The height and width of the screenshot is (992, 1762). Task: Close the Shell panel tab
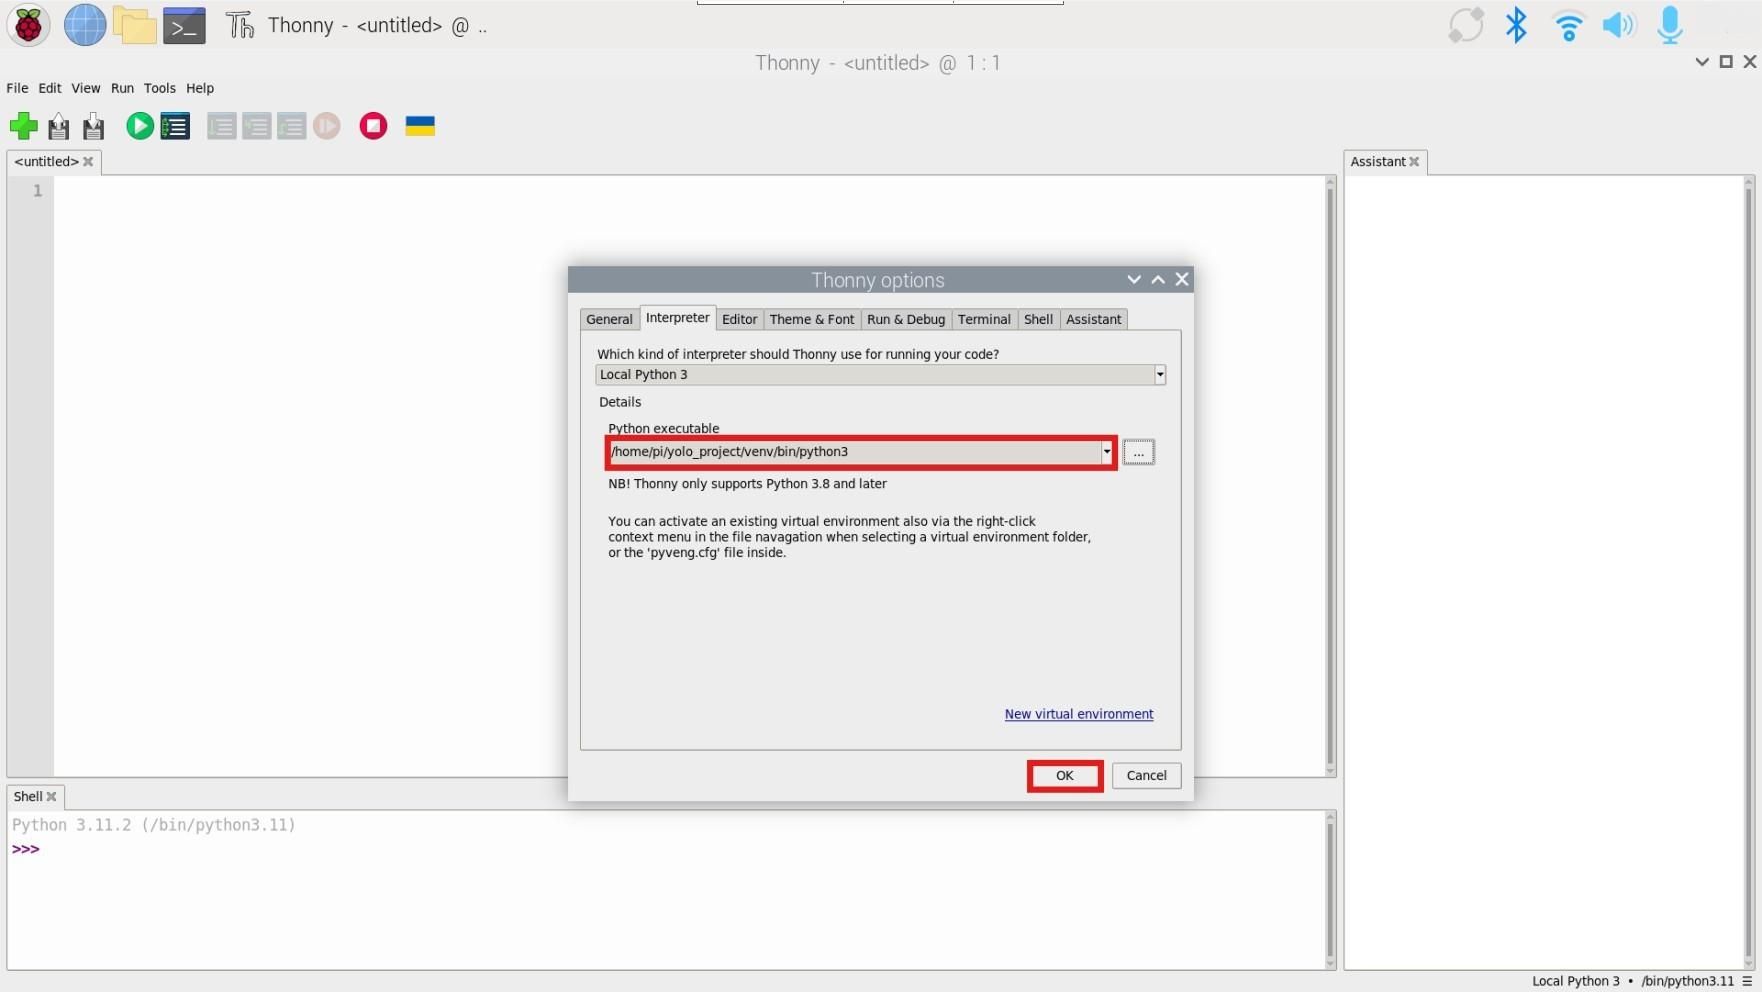point(51,796)
